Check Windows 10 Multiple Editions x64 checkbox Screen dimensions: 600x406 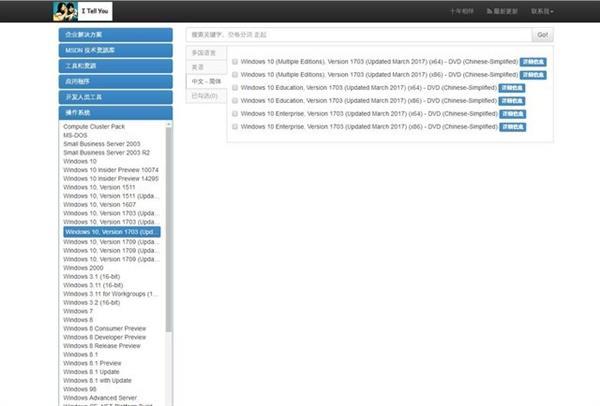(235, 62)
